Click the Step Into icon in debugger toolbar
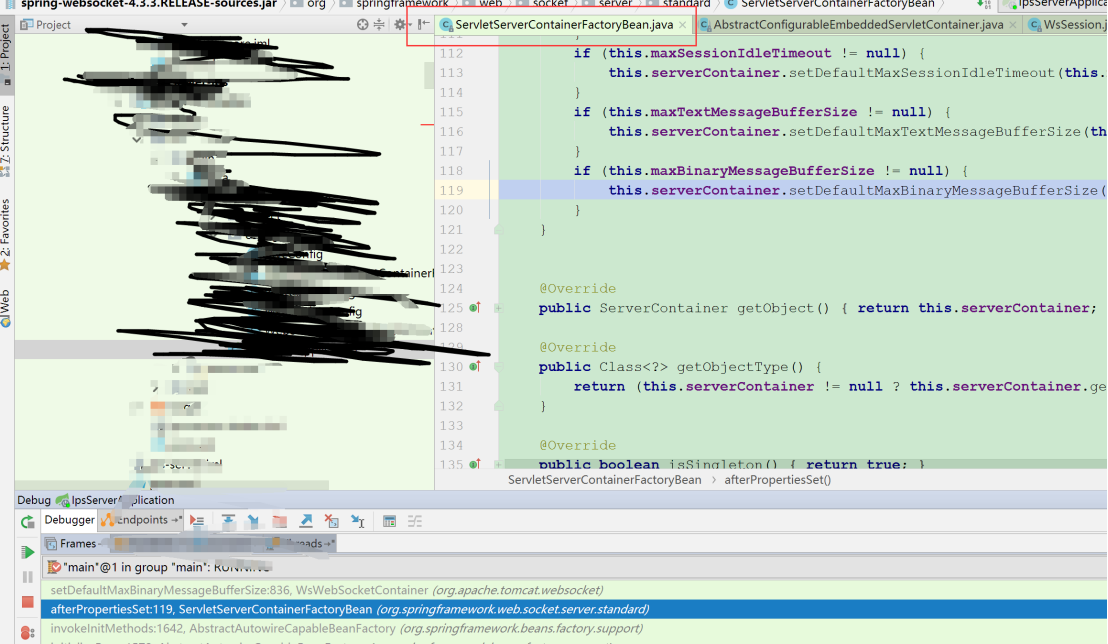This screenshot has height=644, width=1108. tap(254, 521)
